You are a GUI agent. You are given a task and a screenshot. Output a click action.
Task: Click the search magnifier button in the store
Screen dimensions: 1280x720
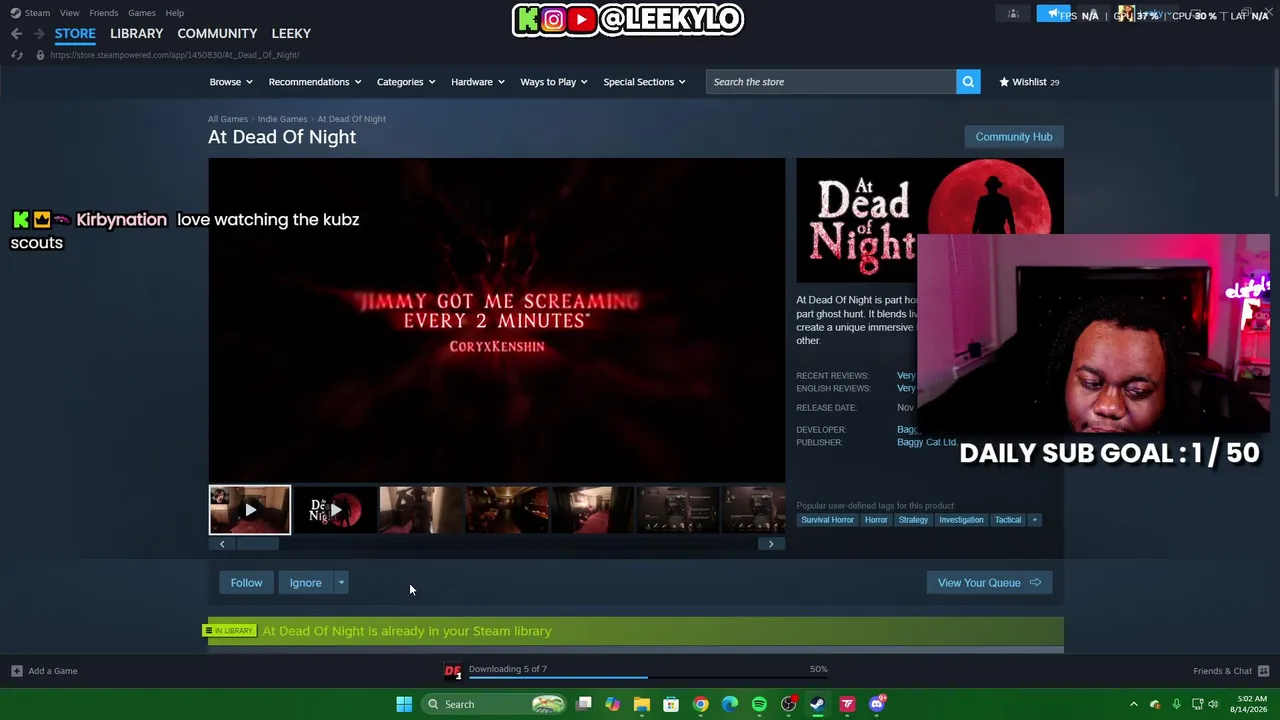[x=968, y=82]
